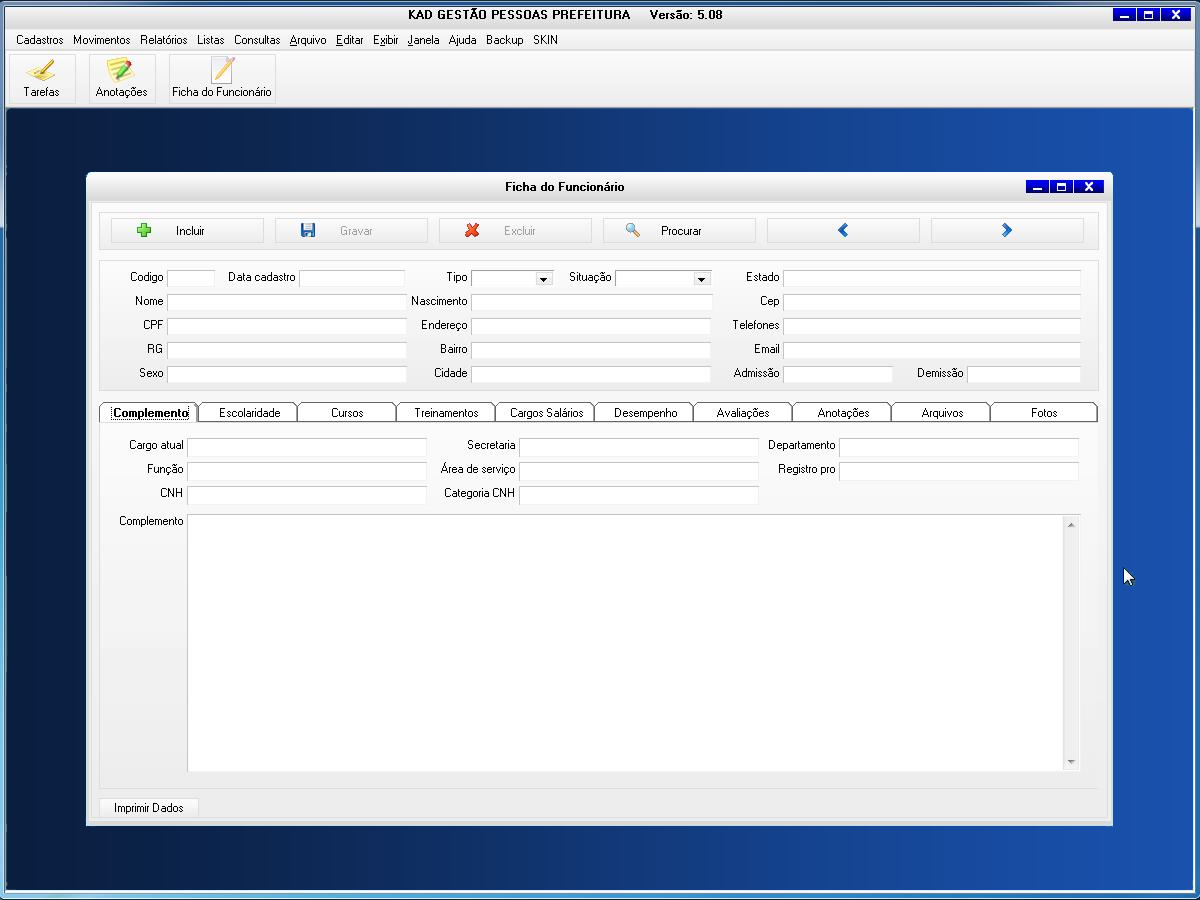The image size is (1200, 900).
Task: Click the RG input field
Action: pyautogui.click(x=287, y=350)
